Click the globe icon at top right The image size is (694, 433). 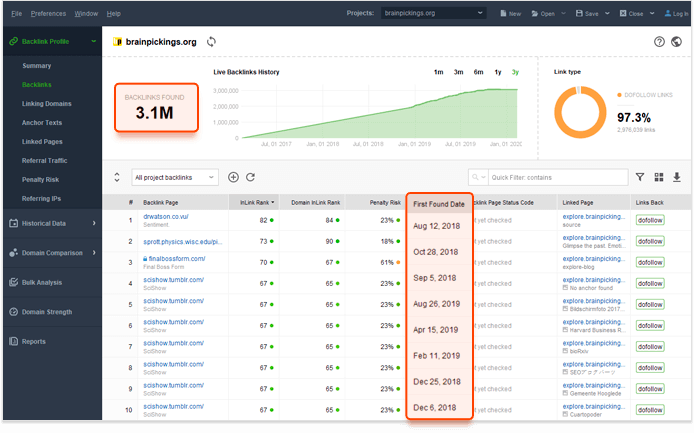676,42
